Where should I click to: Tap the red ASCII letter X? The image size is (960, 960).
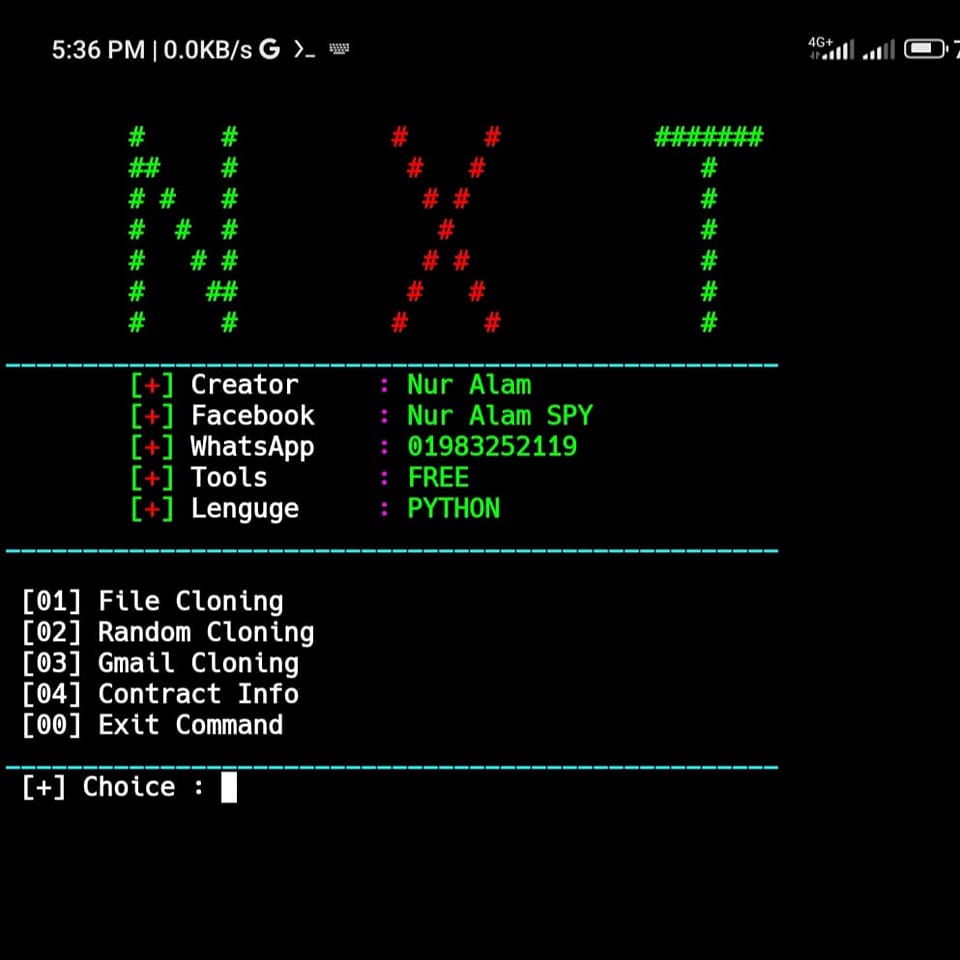(446, 230)
